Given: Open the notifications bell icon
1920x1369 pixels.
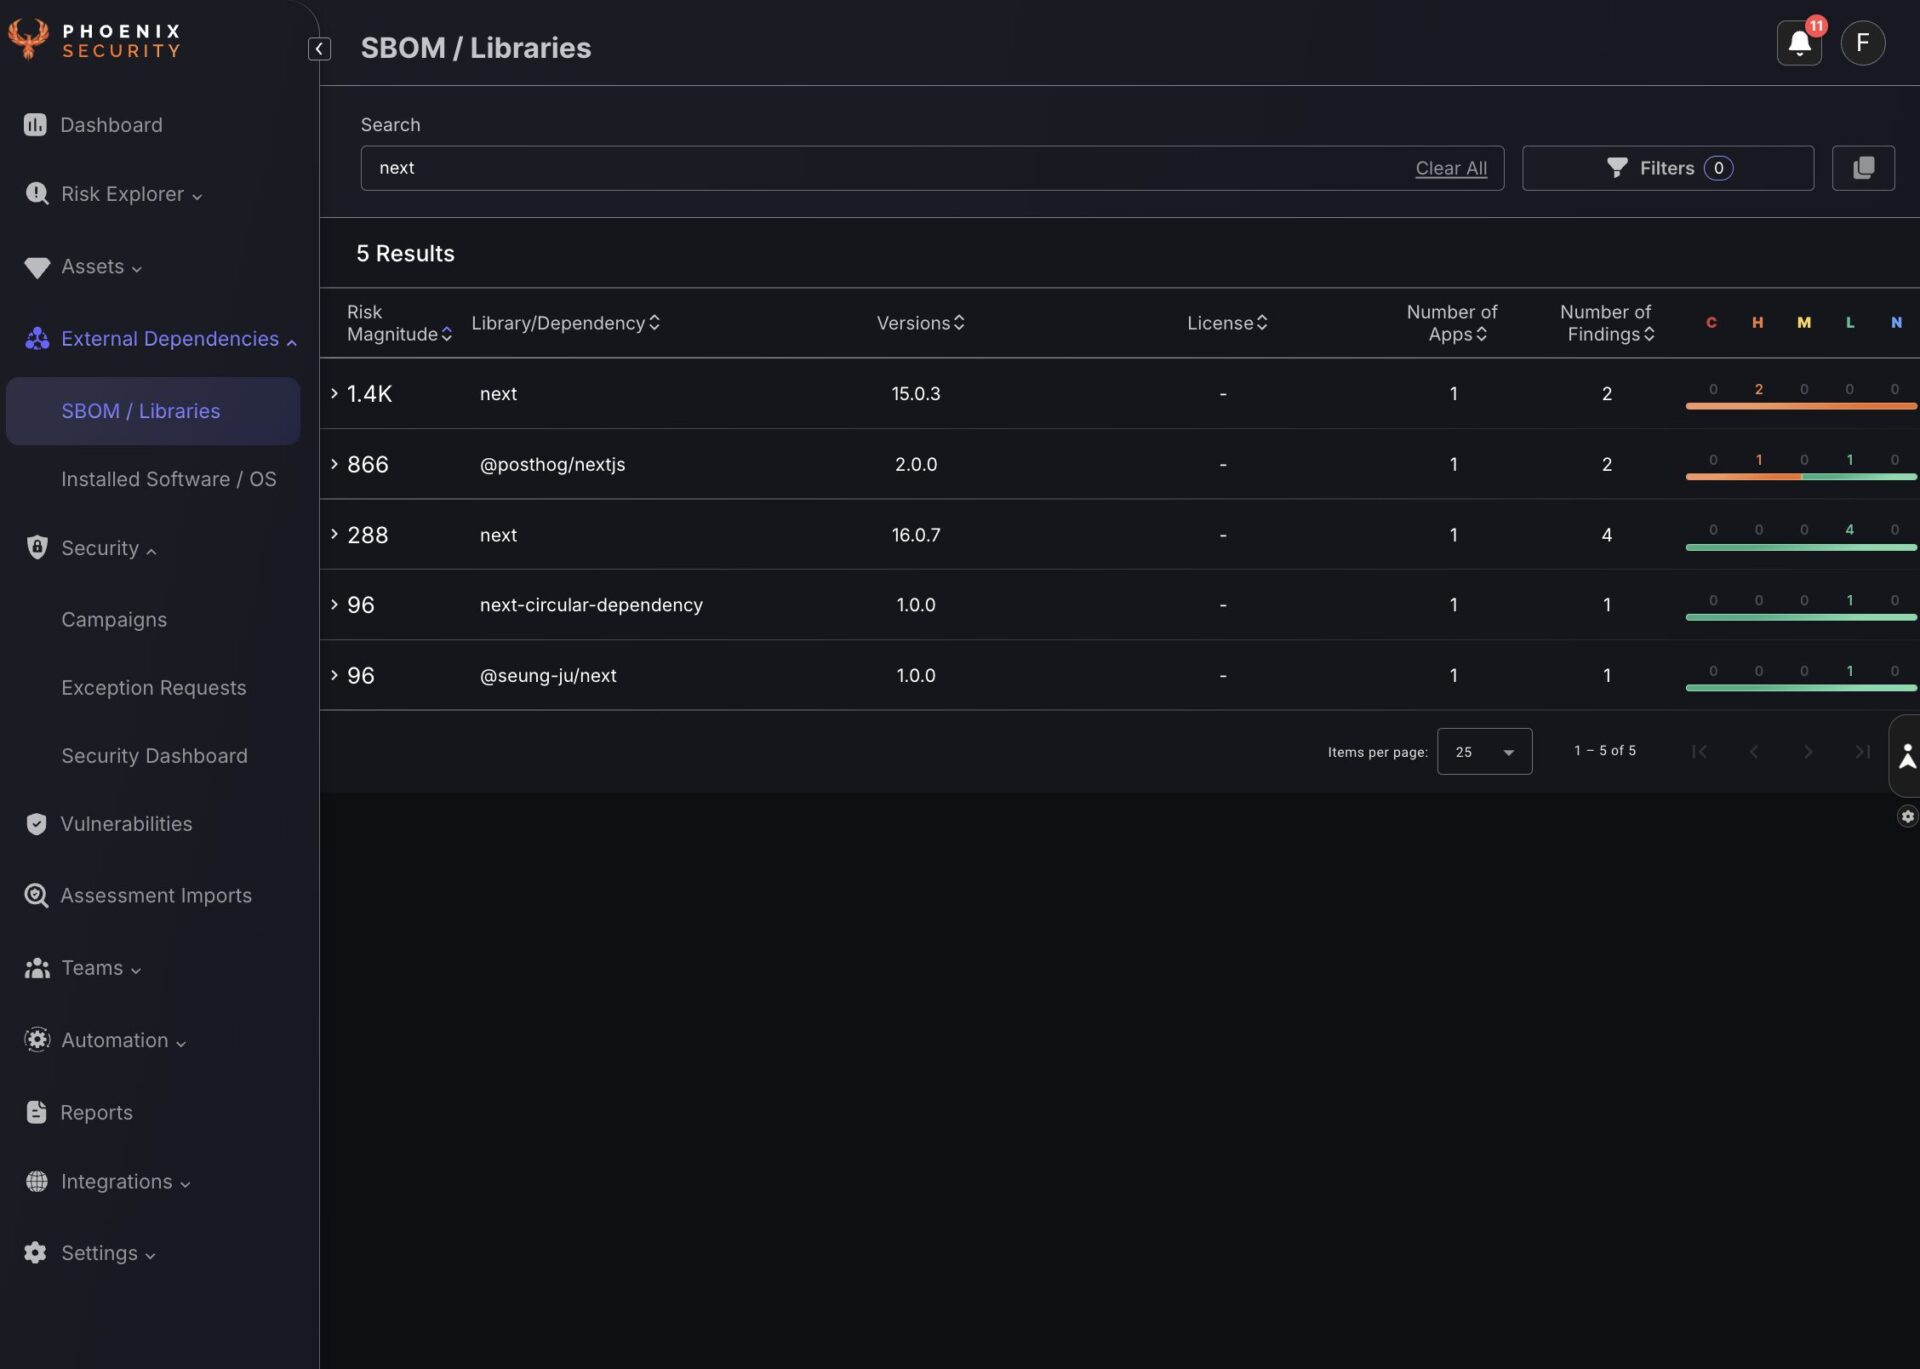Looking at the screenshot, I should pos(1798,43).
